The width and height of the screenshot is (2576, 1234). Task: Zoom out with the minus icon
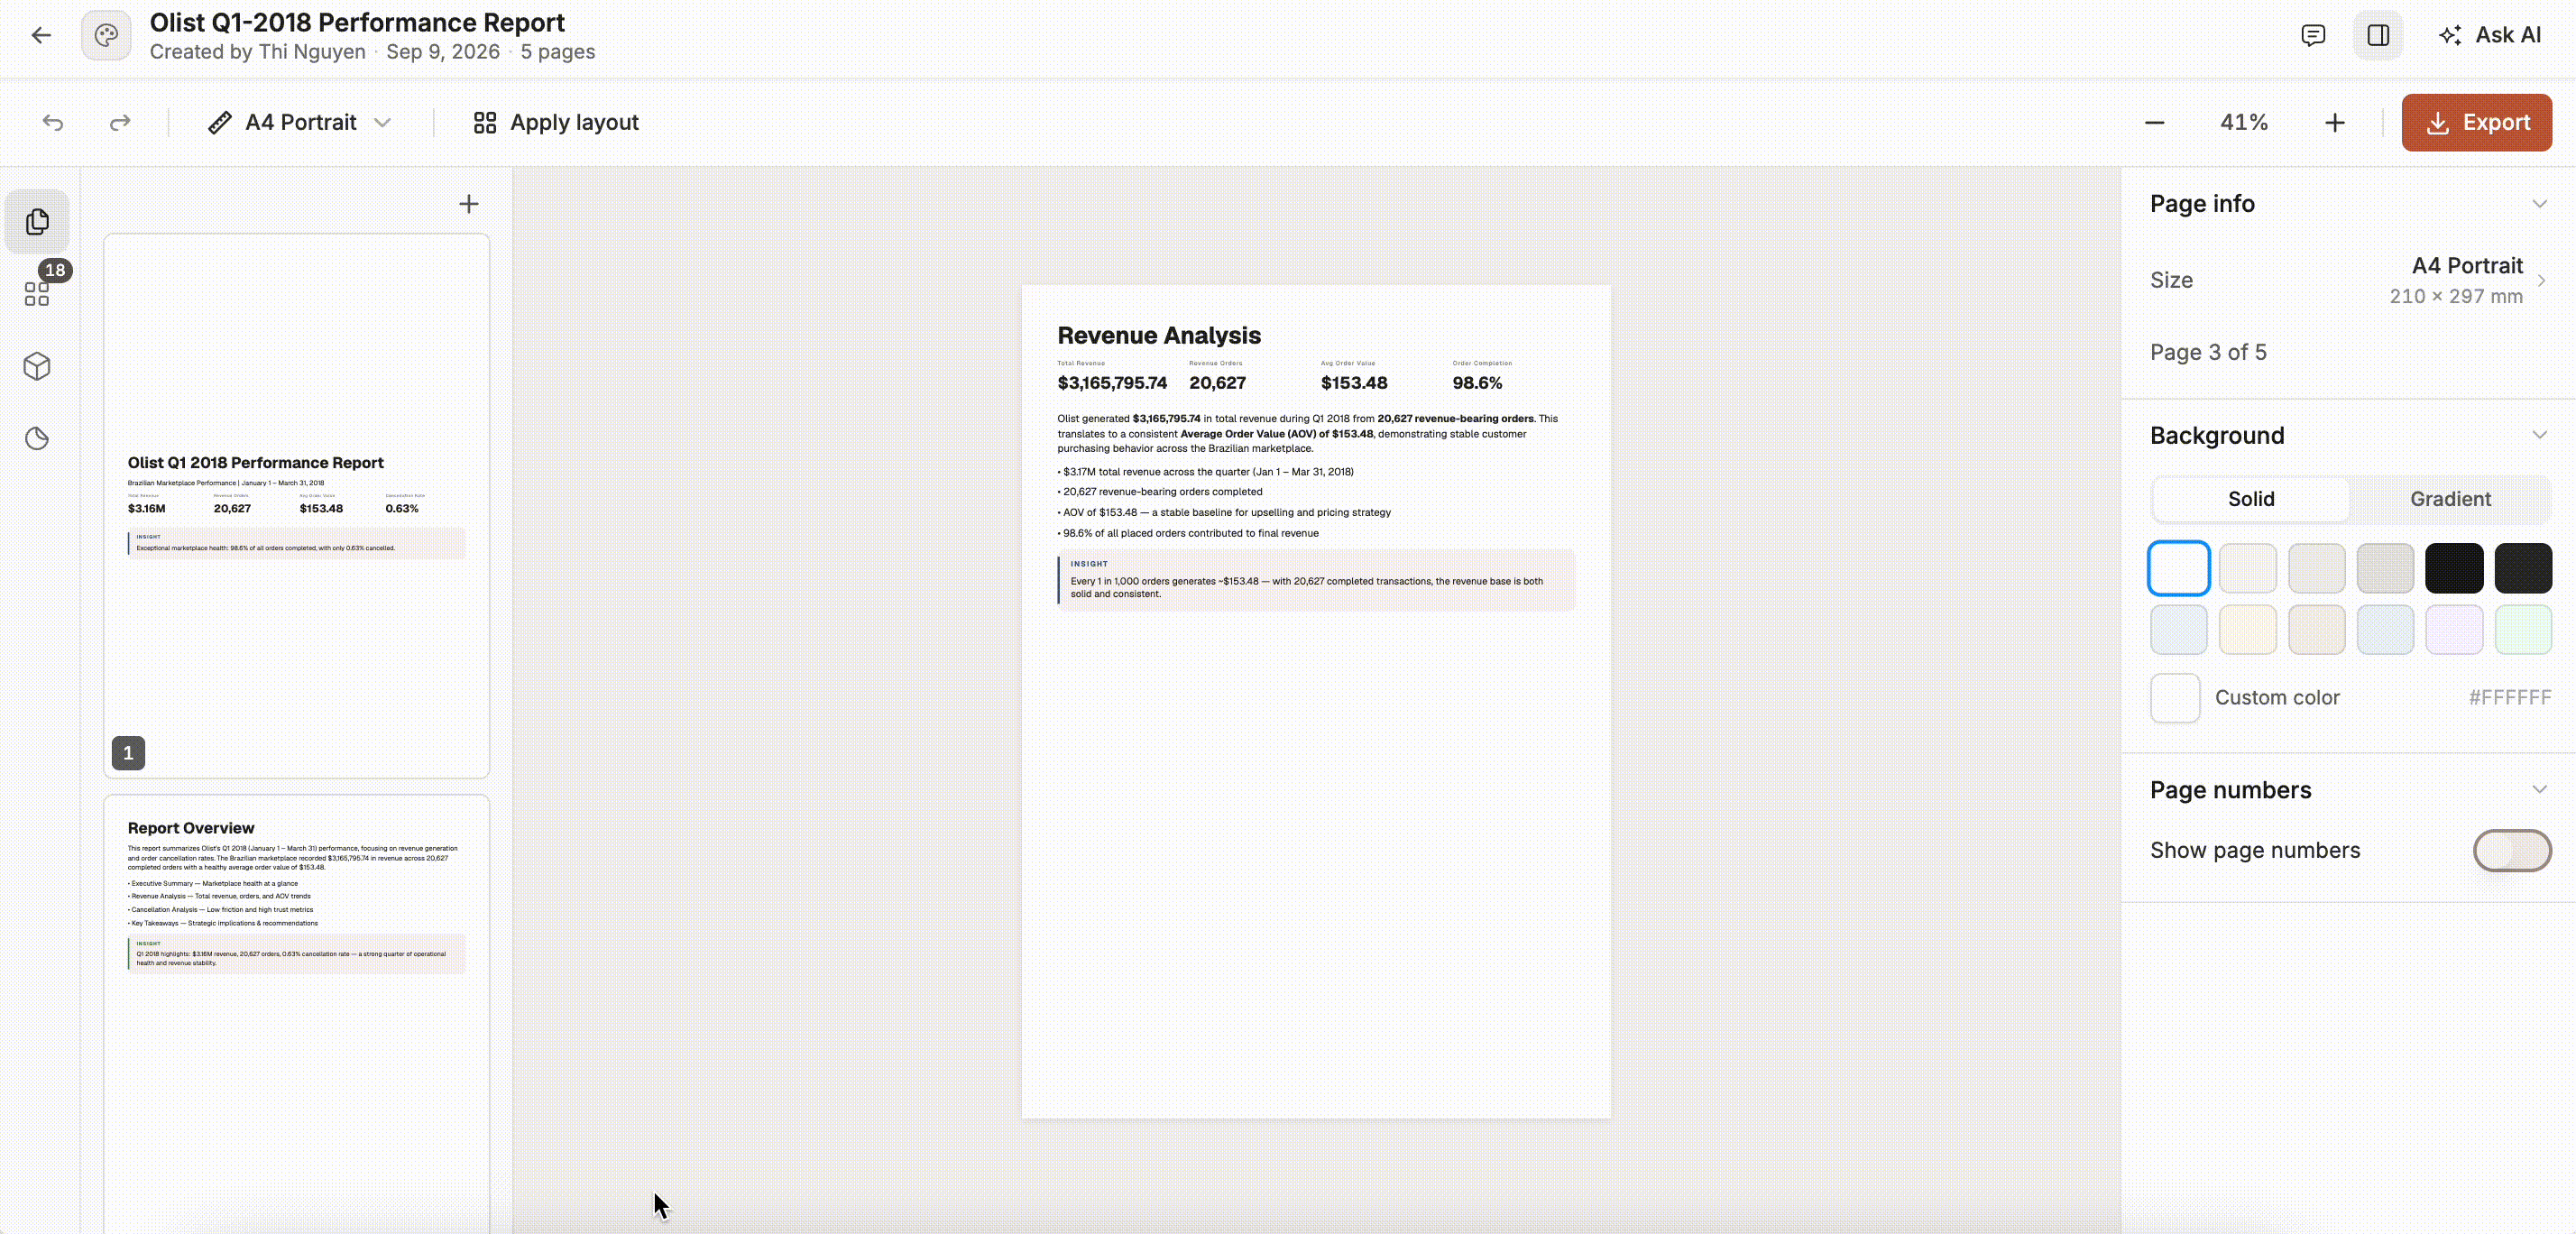point(2155,123)
